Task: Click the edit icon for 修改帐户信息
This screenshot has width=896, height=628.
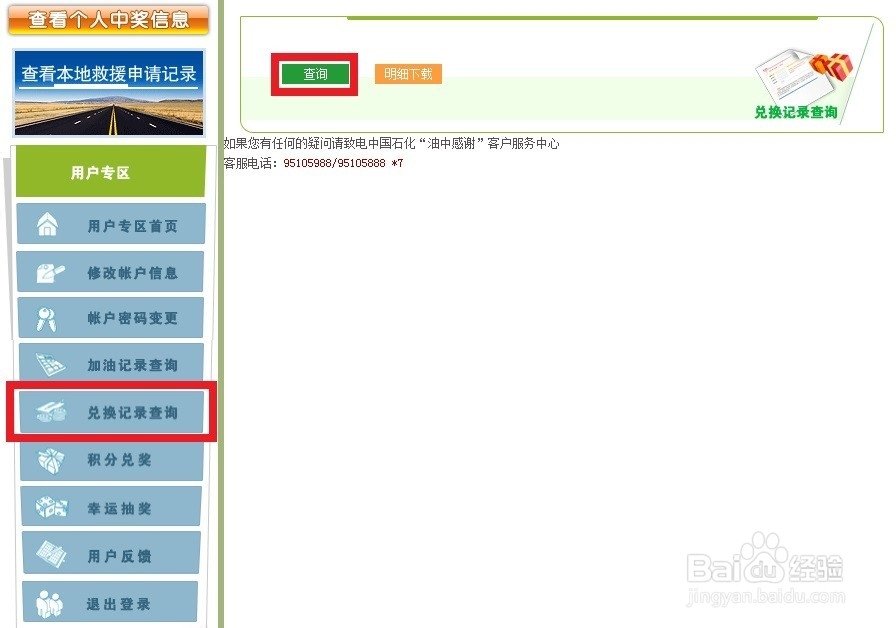Action: click(50, 273)
